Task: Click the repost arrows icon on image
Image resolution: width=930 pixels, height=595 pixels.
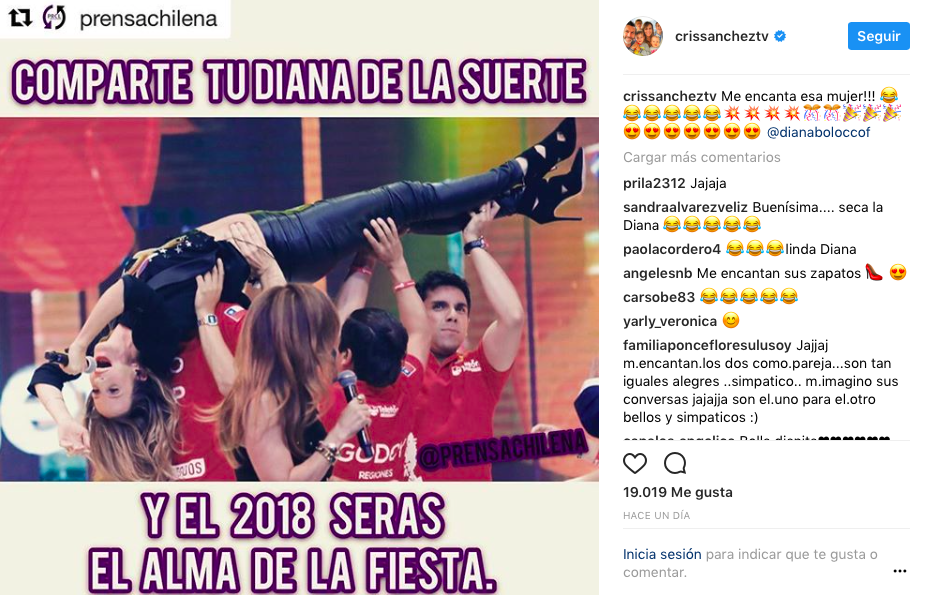Action: point(20,18)
